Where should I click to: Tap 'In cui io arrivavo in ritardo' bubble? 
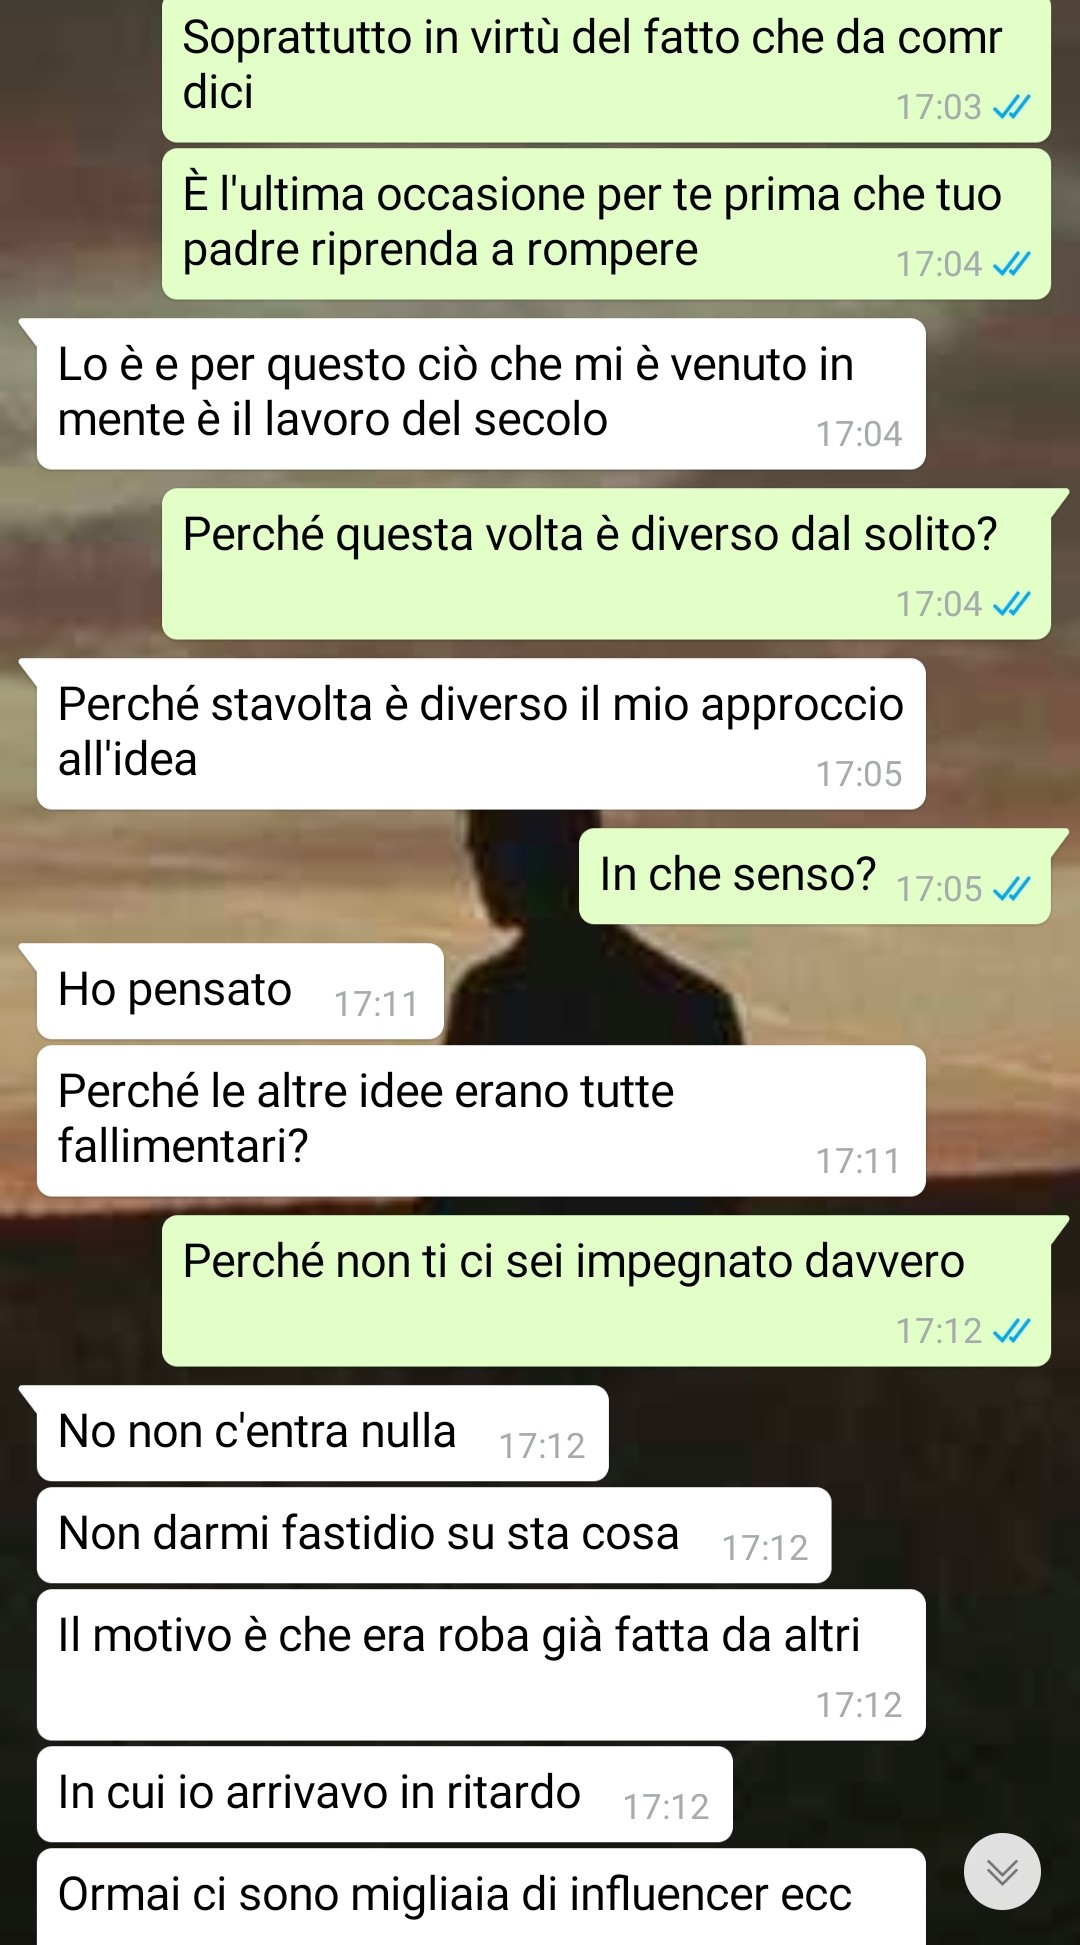coord(385,1794)
